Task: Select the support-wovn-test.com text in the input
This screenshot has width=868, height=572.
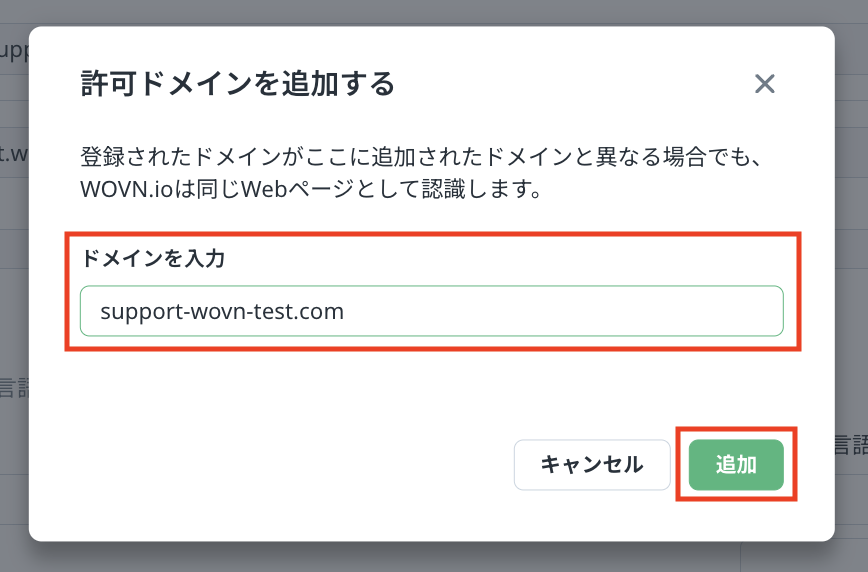Action: click(222, 311)
